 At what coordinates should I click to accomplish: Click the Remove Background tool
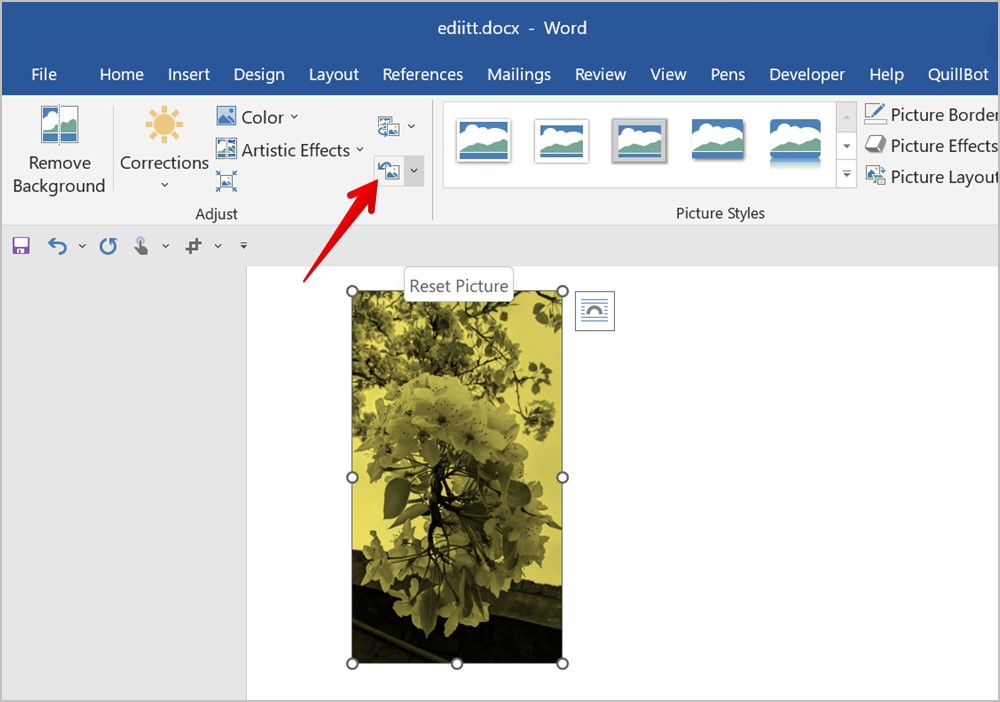coord(59,150)
